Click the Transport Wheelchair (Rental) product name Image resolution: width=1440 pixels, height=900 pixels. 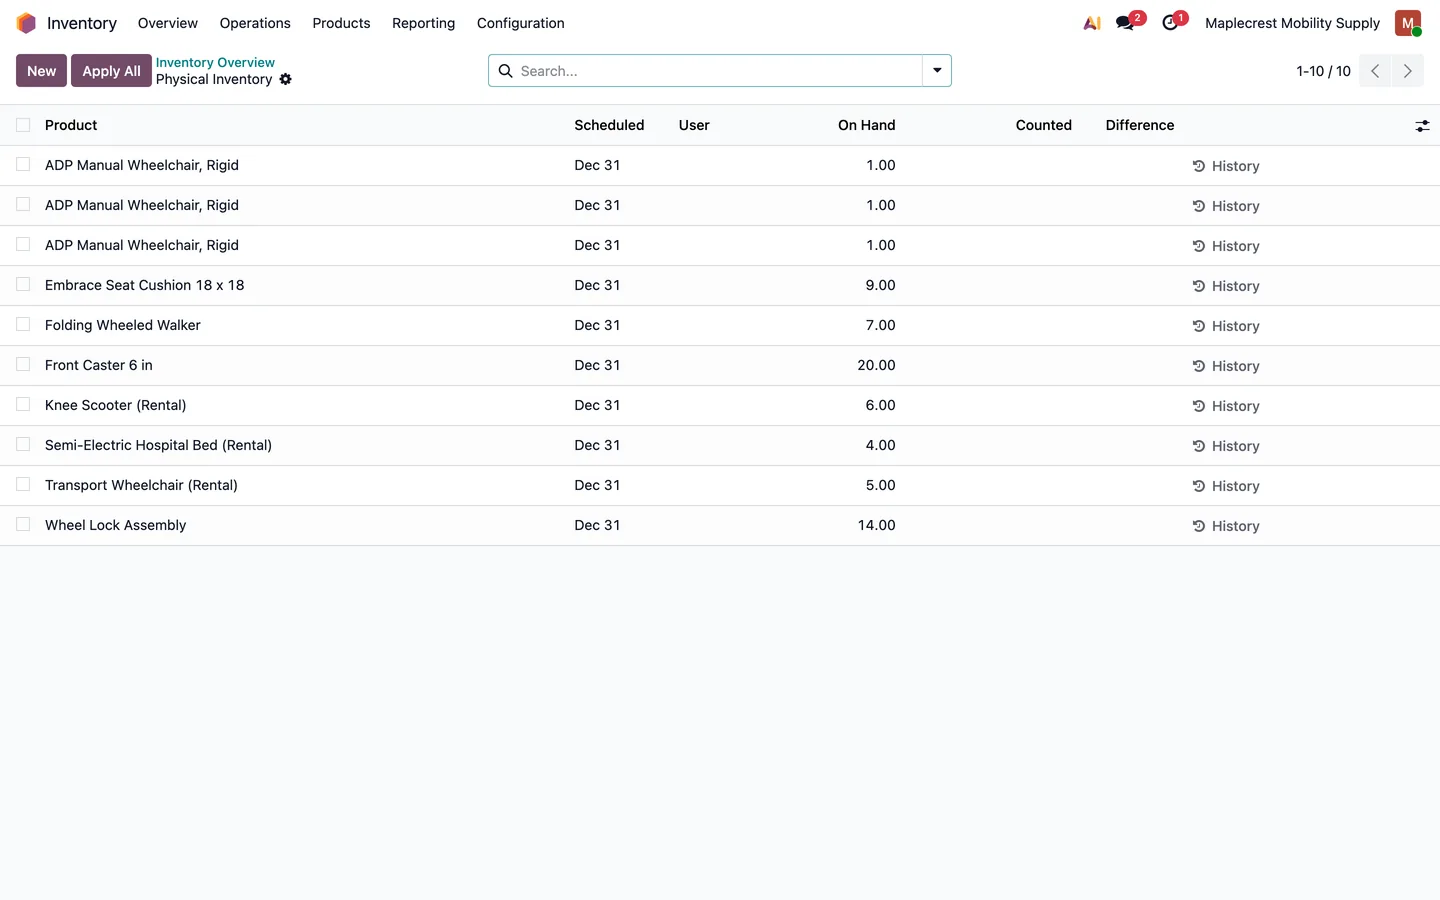[x=141, y=485]
